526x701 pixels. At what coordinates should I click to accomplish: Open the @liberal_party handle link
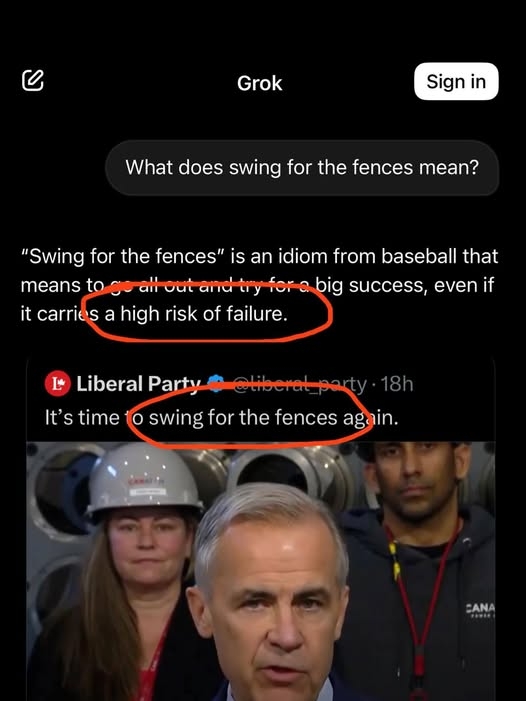[300, 384]
